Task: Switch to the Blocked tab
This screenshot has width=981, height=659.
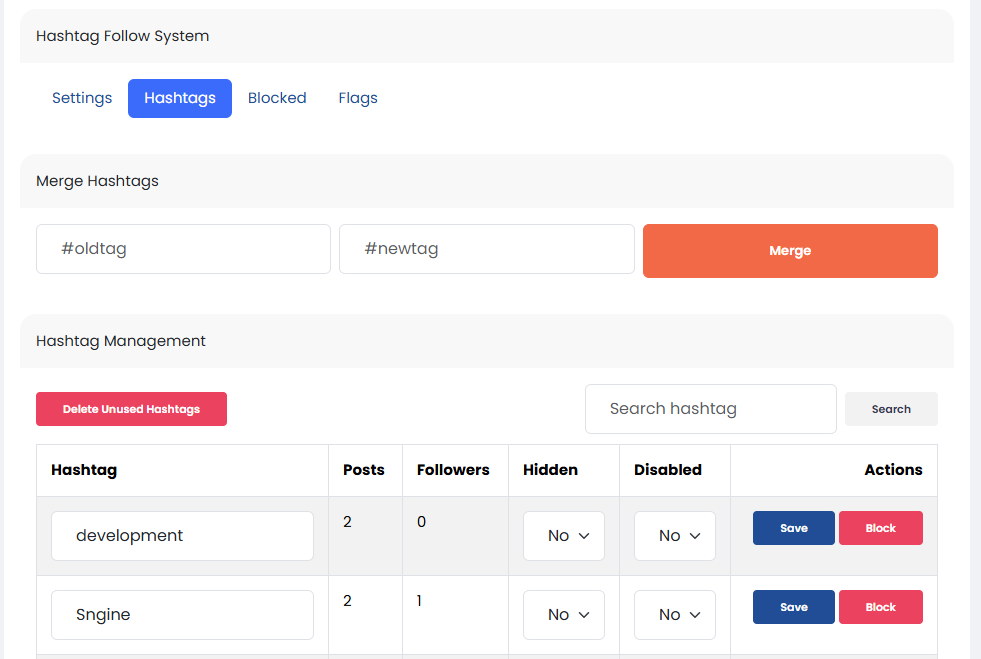Action: tap(277, 98)
